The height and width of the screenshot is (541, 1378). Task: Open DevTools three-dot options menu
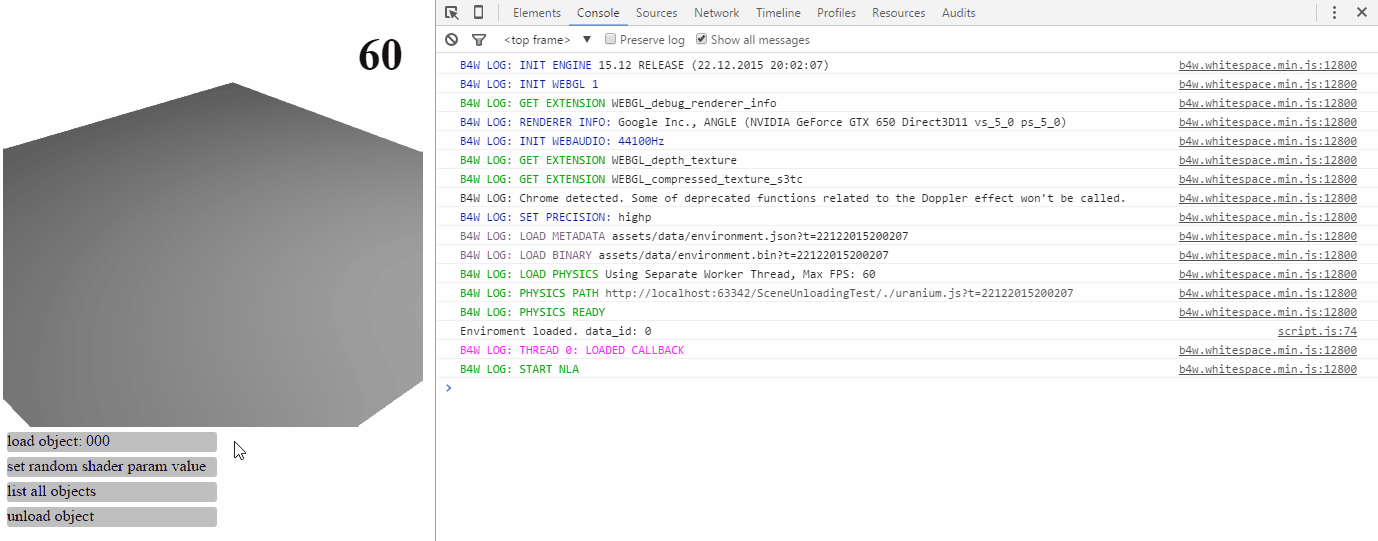[x=1334, y=13]
